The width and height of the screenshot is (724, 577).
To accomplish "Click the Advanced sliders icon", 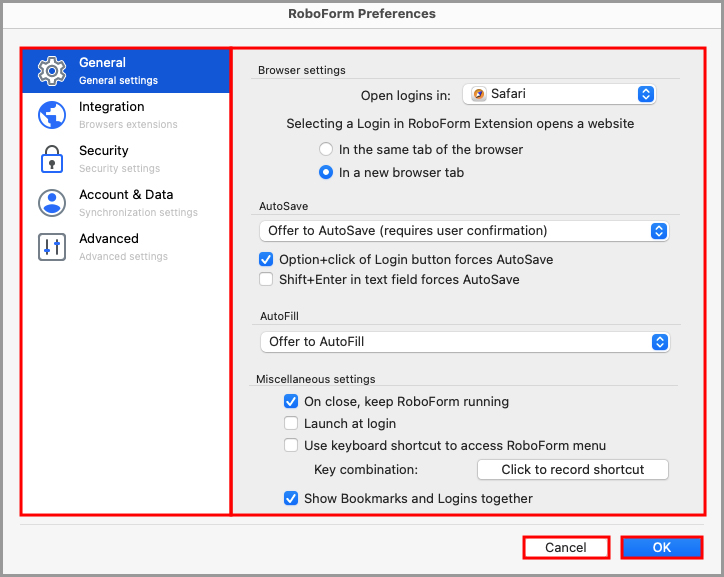I will [x=52, y=247].
